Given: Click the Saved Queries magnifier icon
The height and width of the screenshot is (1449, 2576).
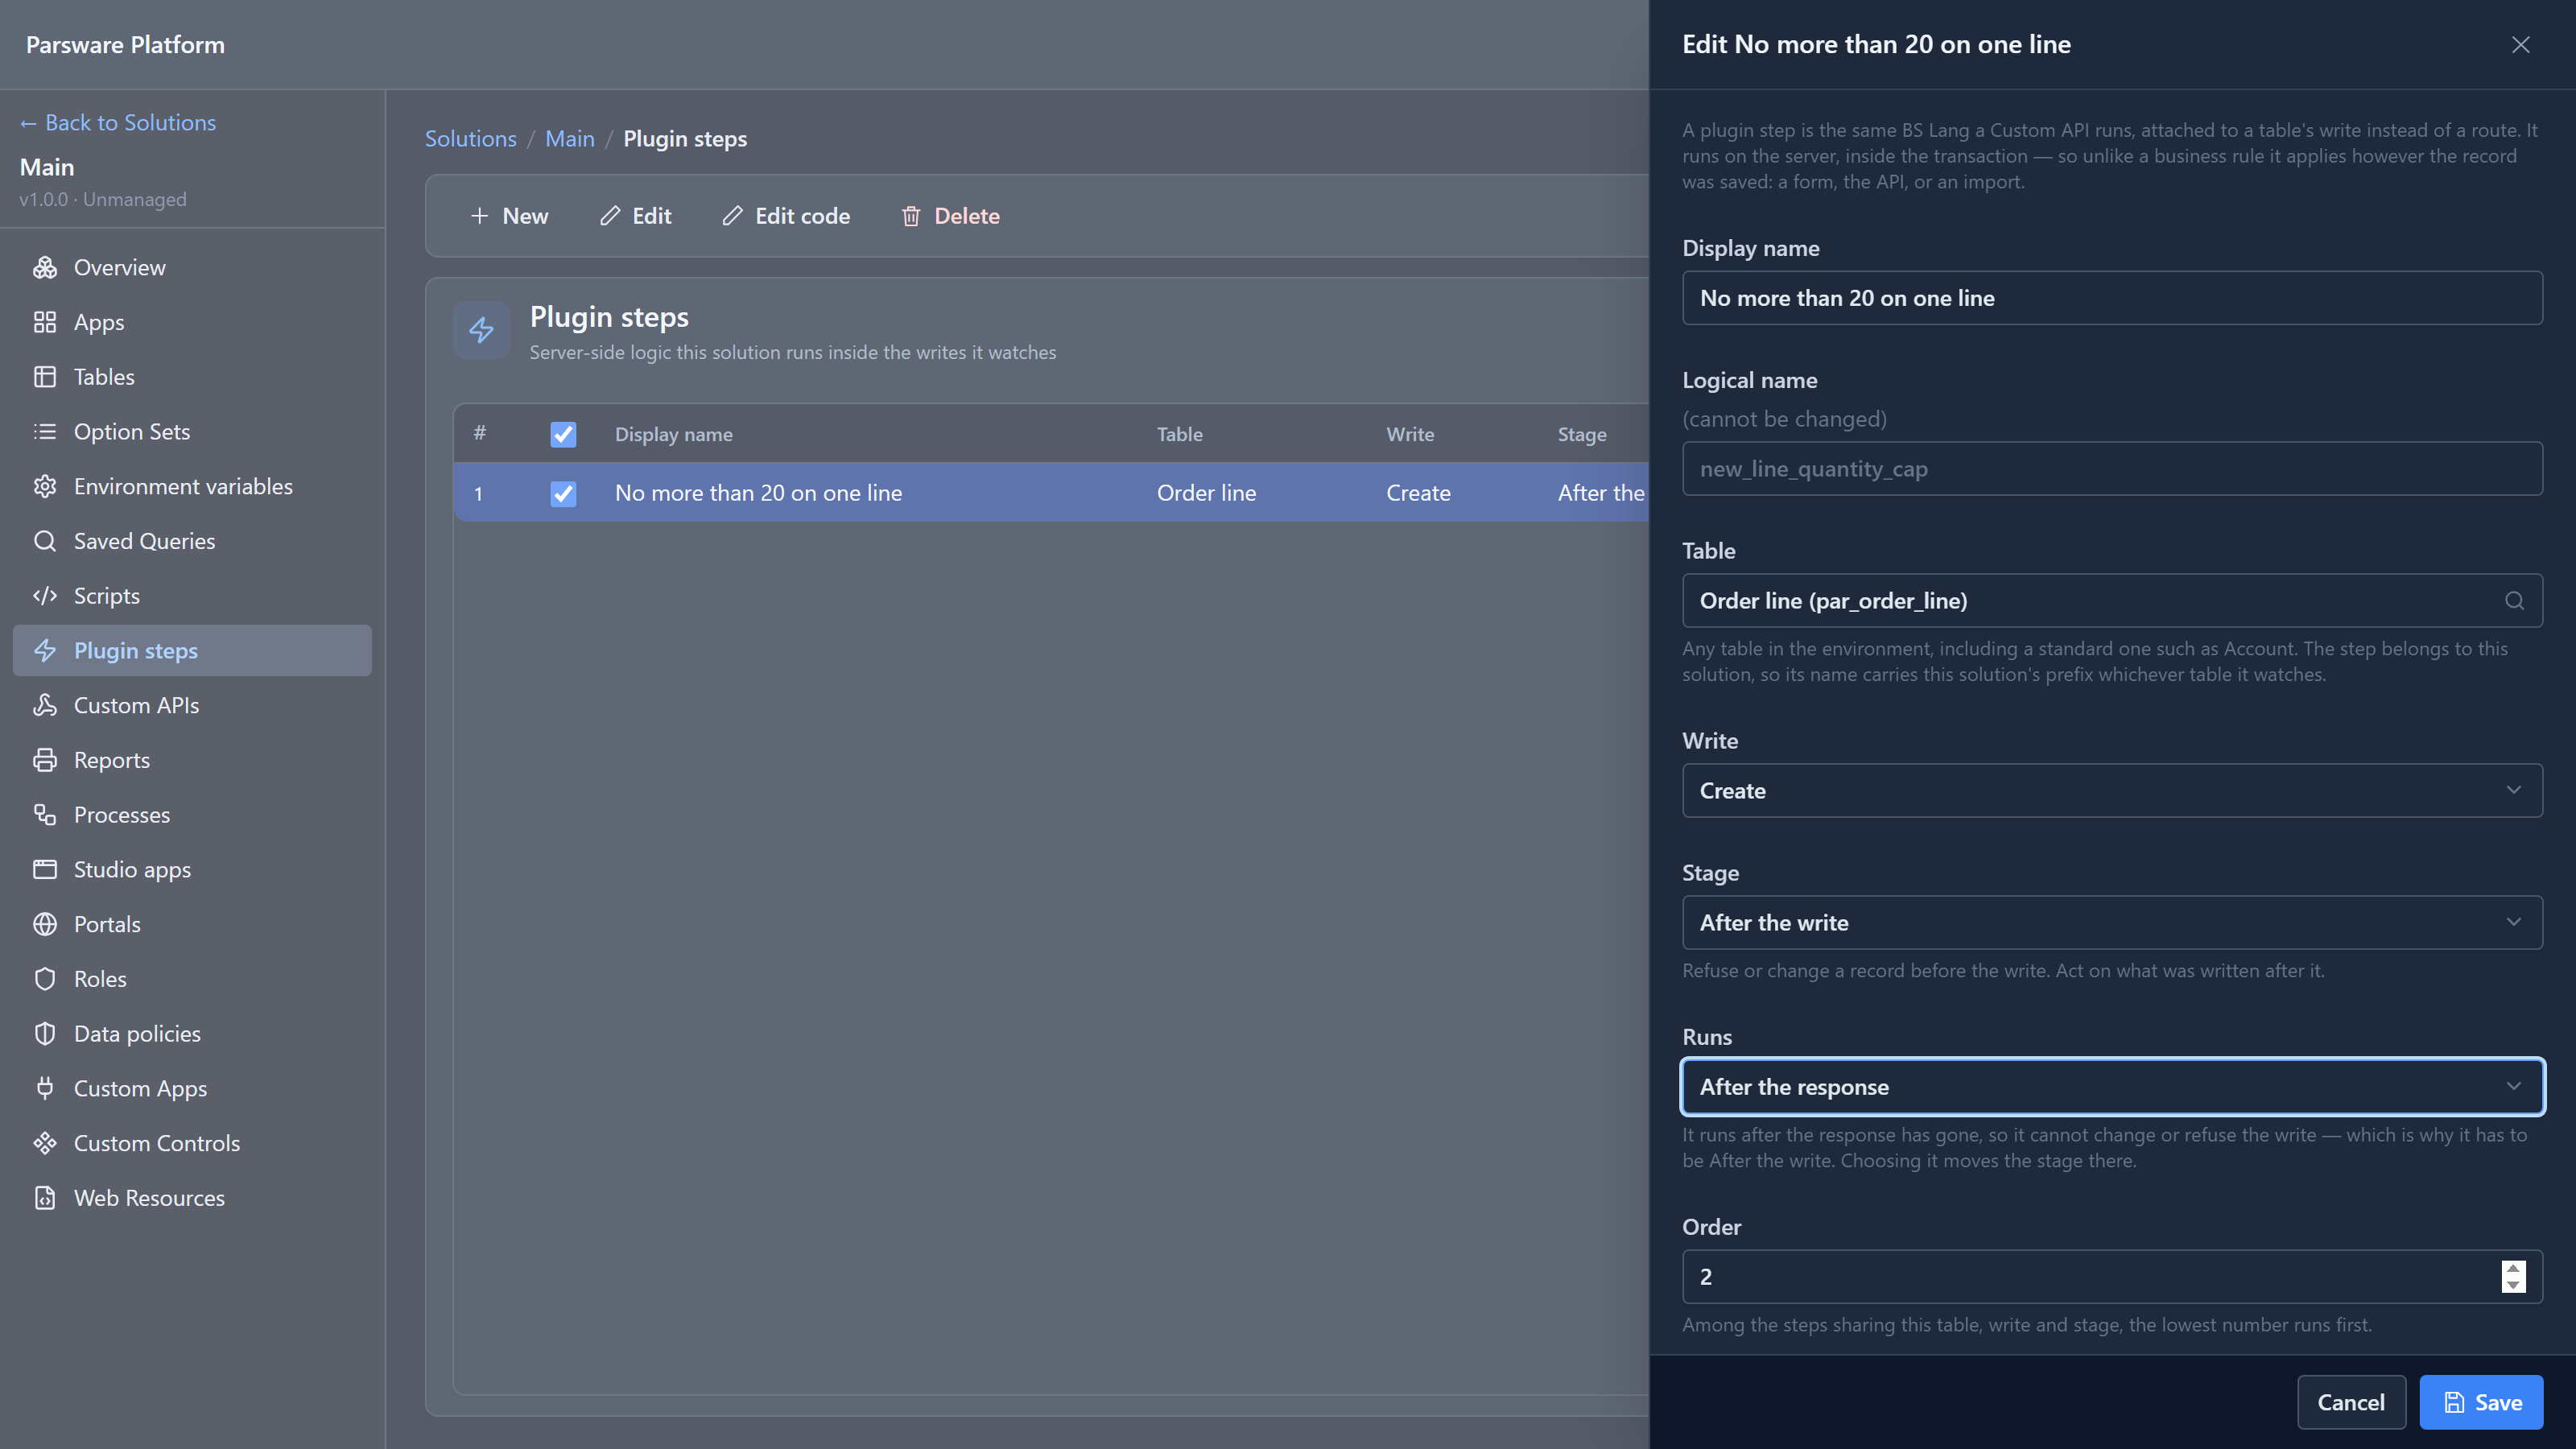Looking at the screenshot, I should 45,541.
